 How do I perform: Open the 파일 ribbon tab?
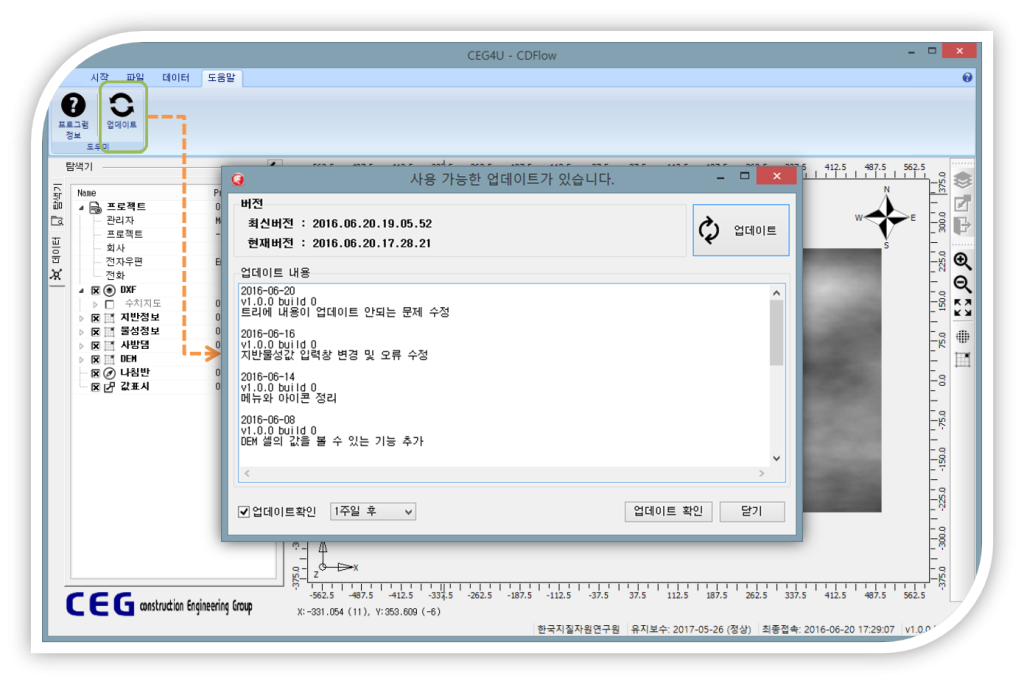pyautogui.click(x=135, y=77)
